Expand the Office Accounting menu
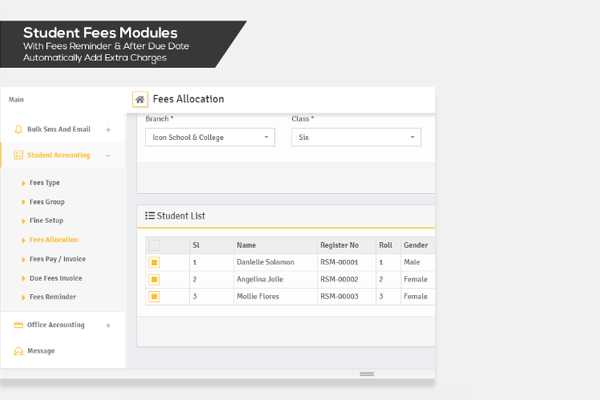 click(108, 325)
